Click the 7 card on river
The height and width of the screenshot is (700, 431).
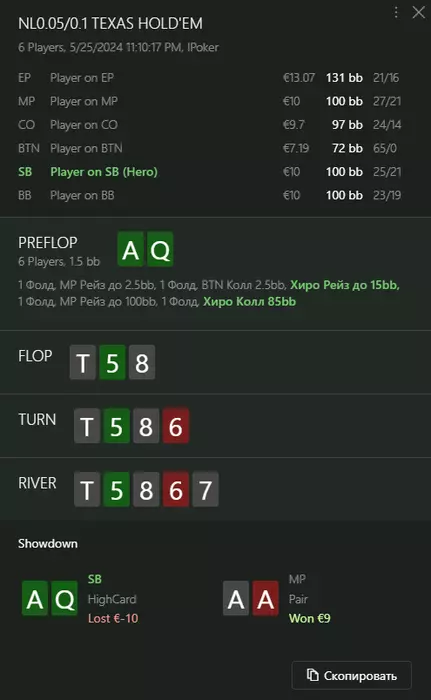tap(205, 489)
